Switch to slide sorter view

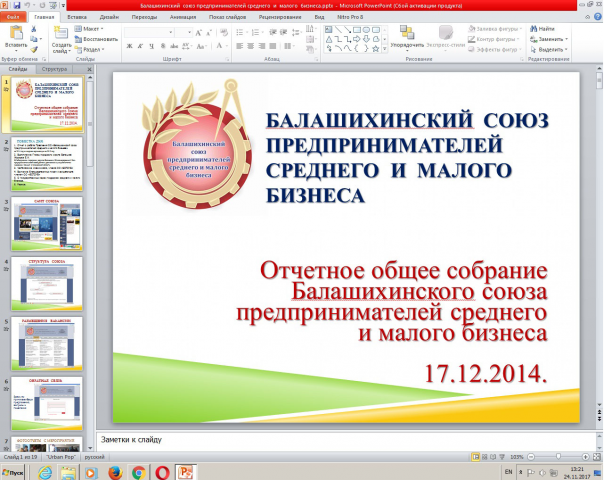click(x=485, y=457)
